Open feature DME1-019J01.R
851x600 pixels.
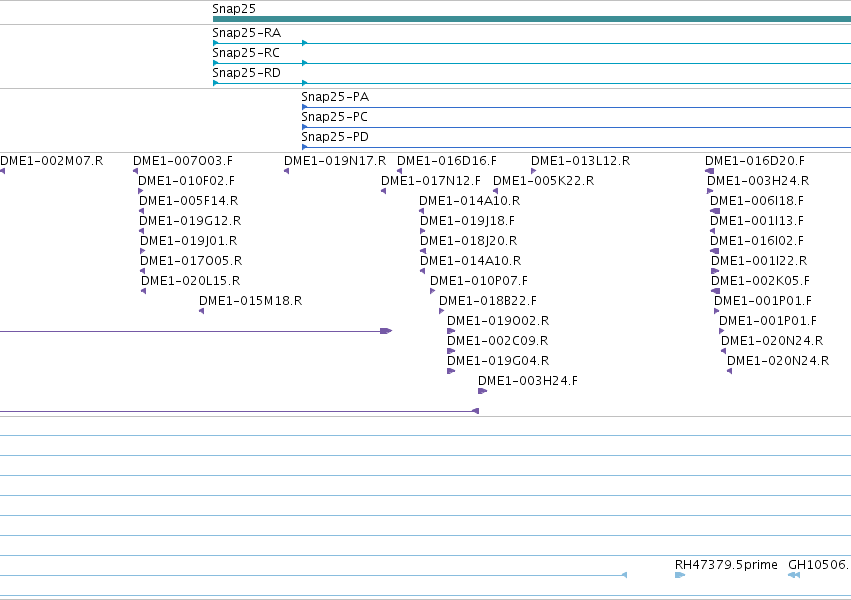click(188, 241)
